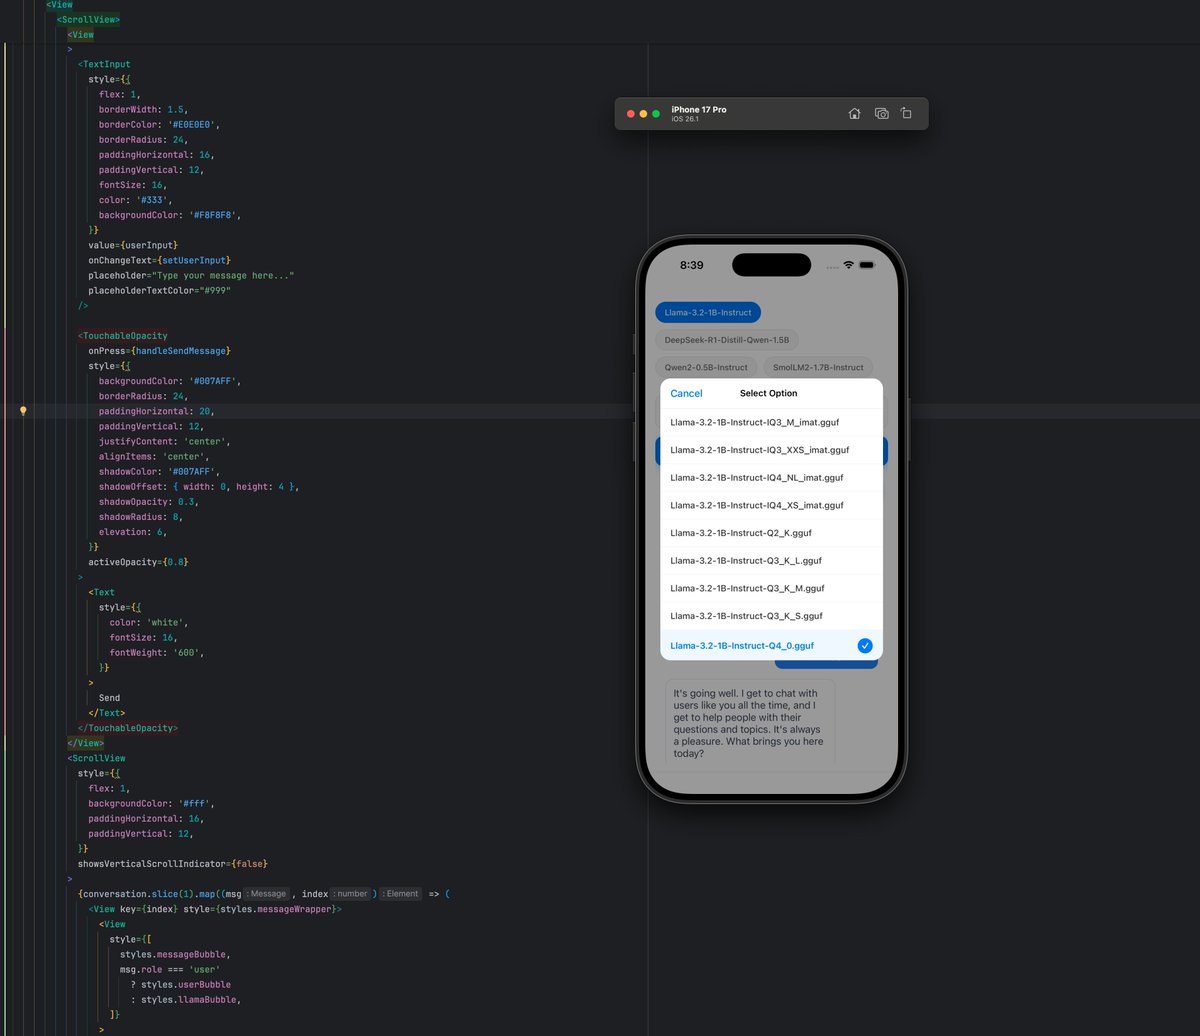Screen dimensions: 1200x1036
Task: Take a screenshot with the Simulator camera icon
Action: click(x=881, y=114)
